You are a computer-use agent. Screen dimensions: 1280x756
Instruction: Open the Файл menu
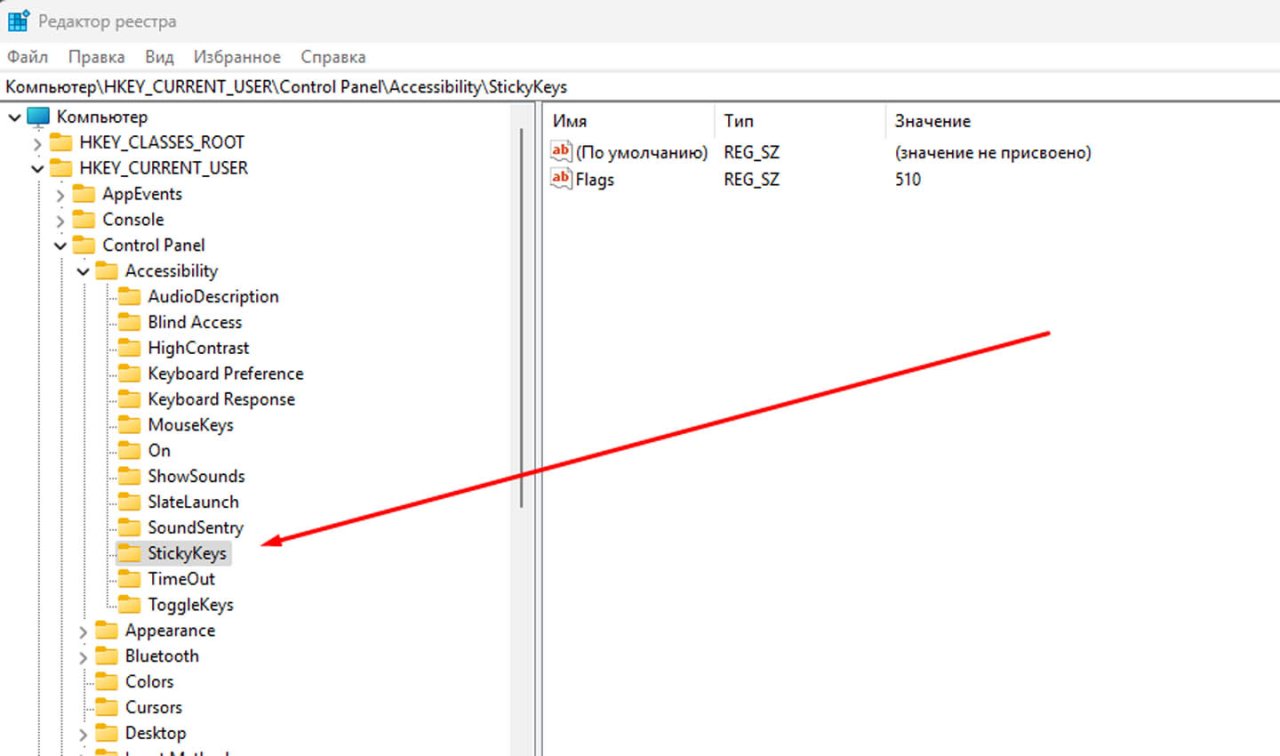point(27,57)
